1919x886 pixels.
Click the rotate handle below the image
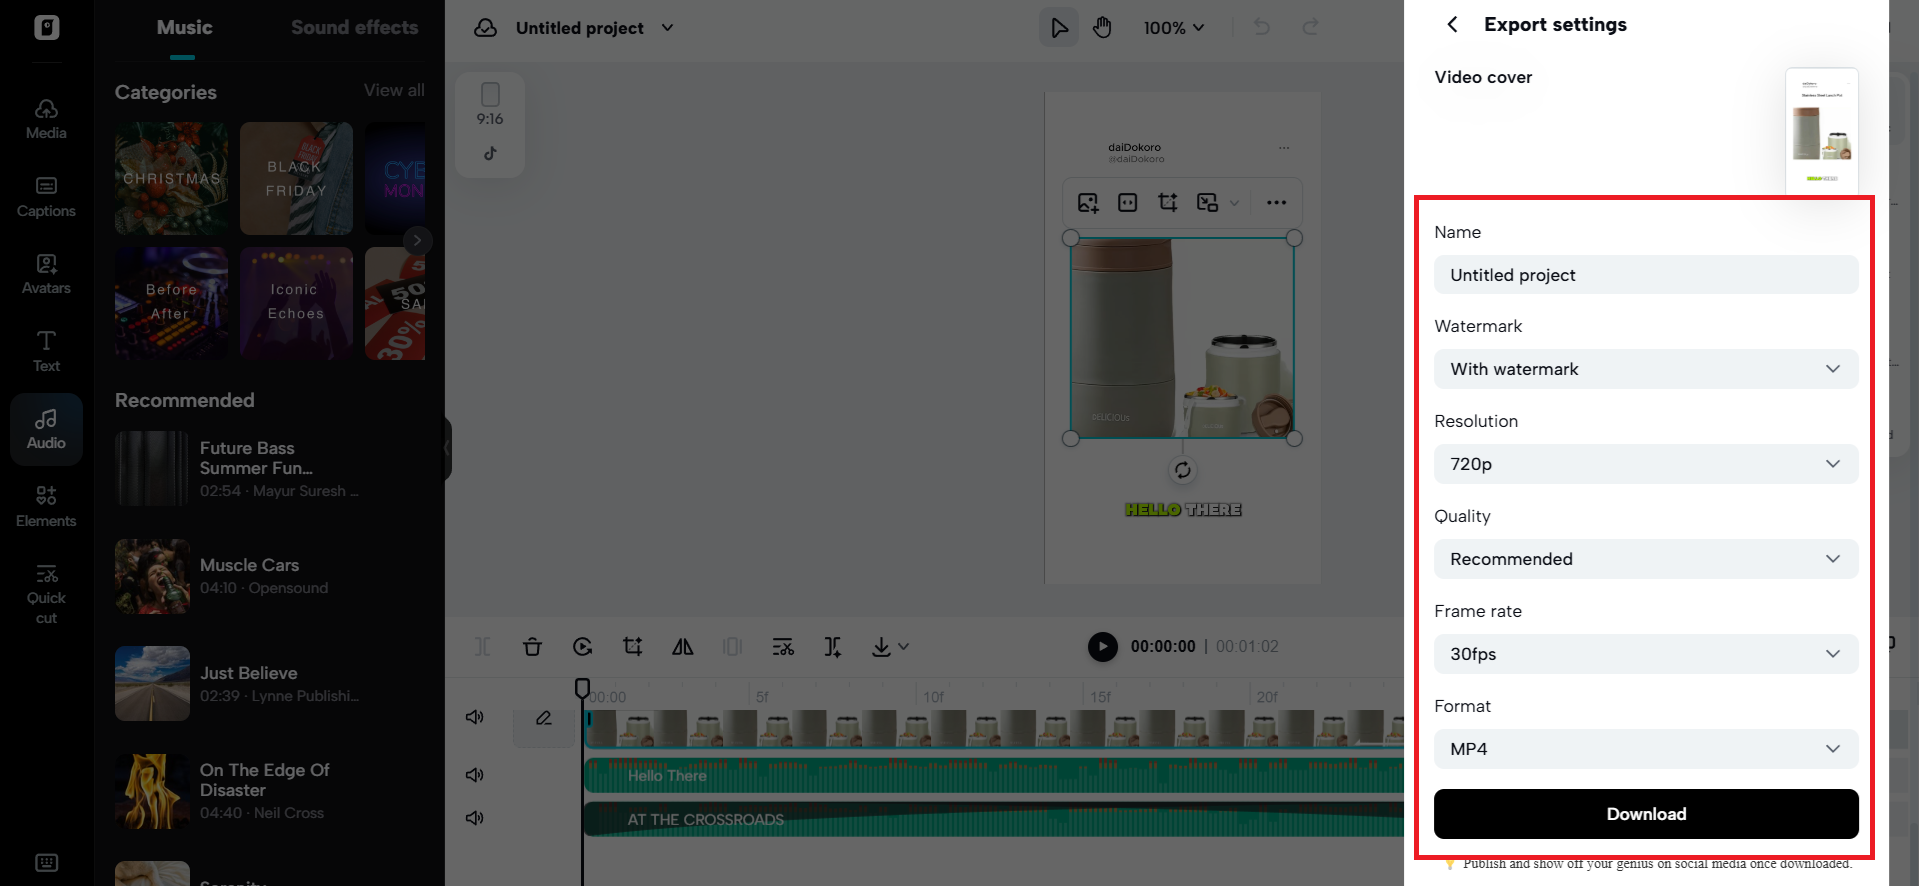coord(1182,470)
